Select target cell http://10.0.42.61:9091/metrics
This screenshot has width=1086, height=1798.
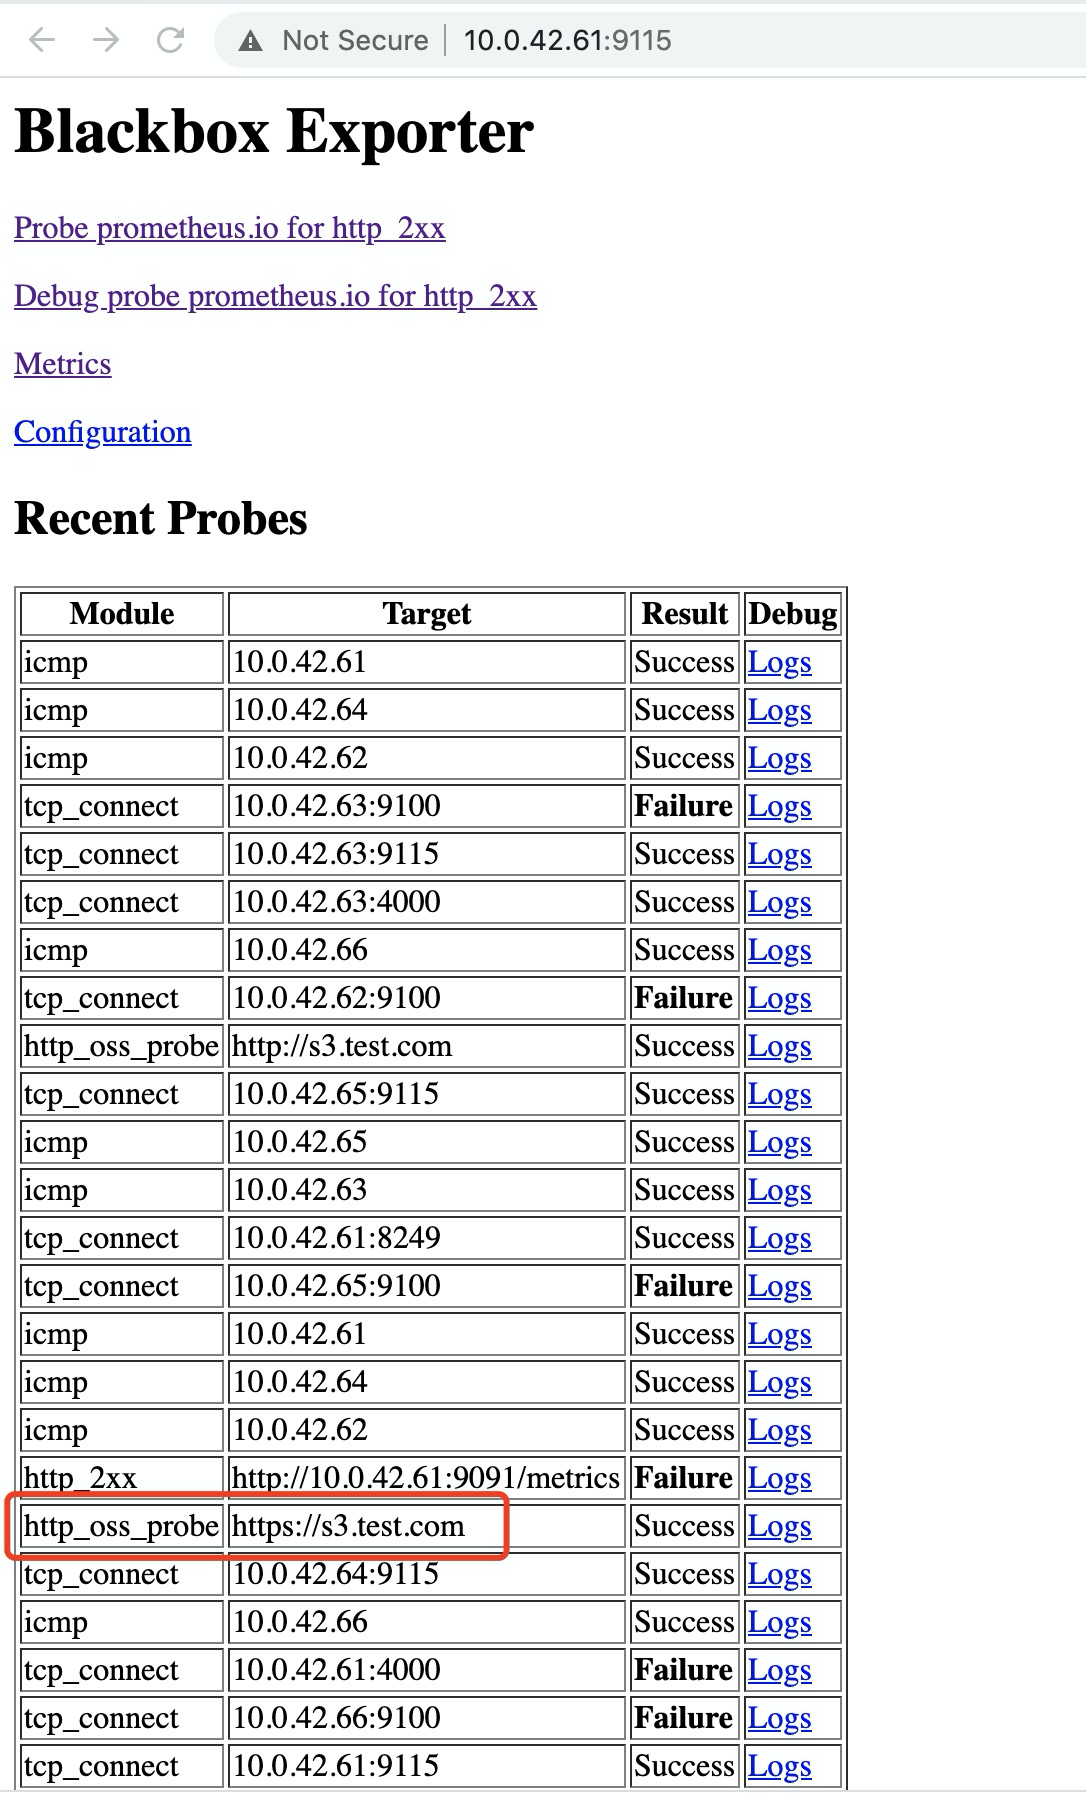click(427, 1478)
